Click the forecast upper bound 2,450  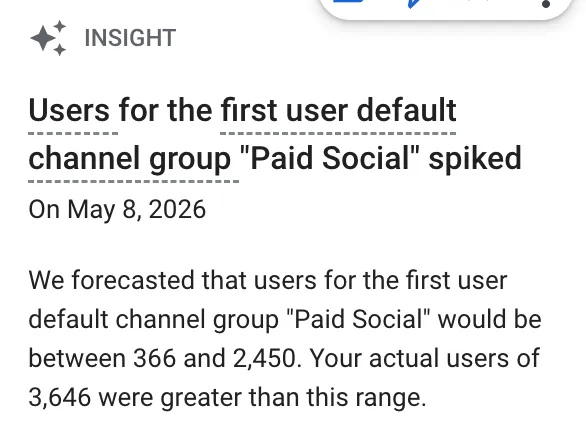(265, 358)
